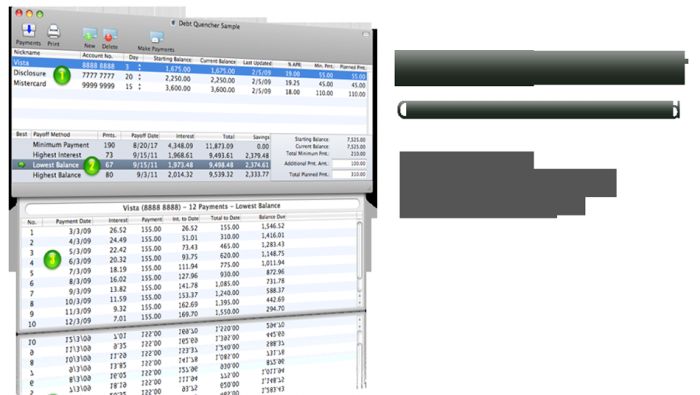The width and height of the screenshot is (700, 395).
Task: Click the 210.00 Total Minimum Pmt. value
Action: (x=358, y=154)
